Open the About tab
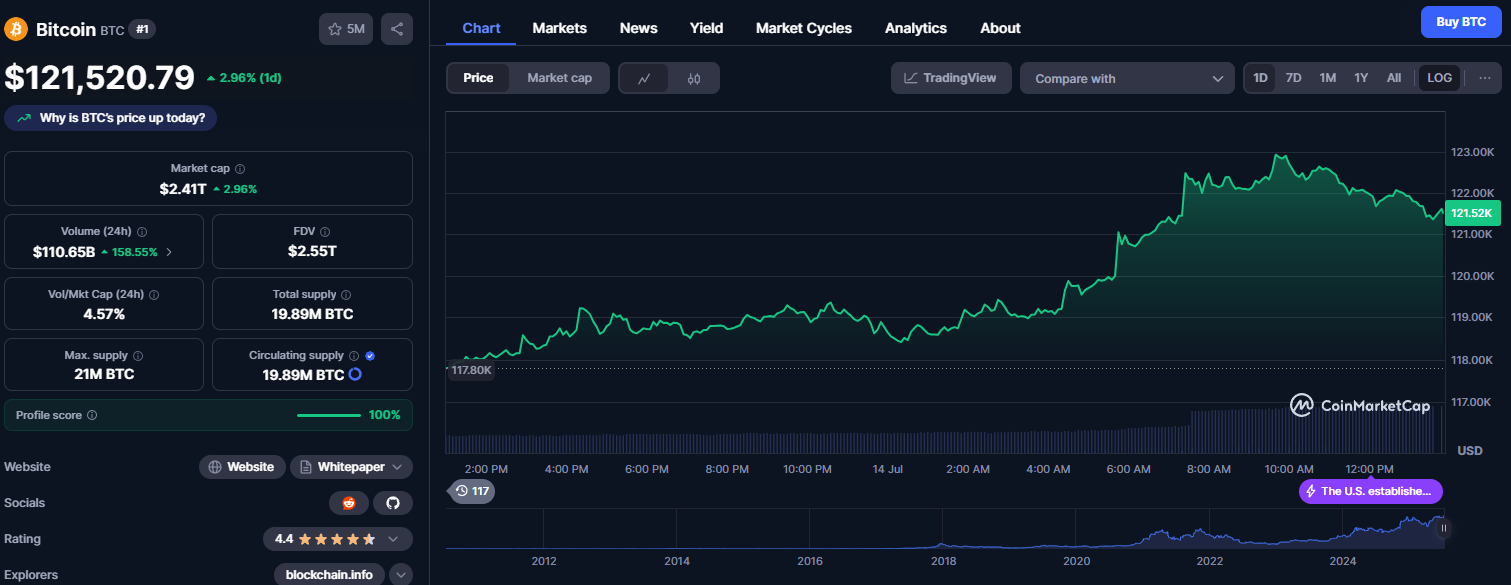 [x=1000, y=28]
